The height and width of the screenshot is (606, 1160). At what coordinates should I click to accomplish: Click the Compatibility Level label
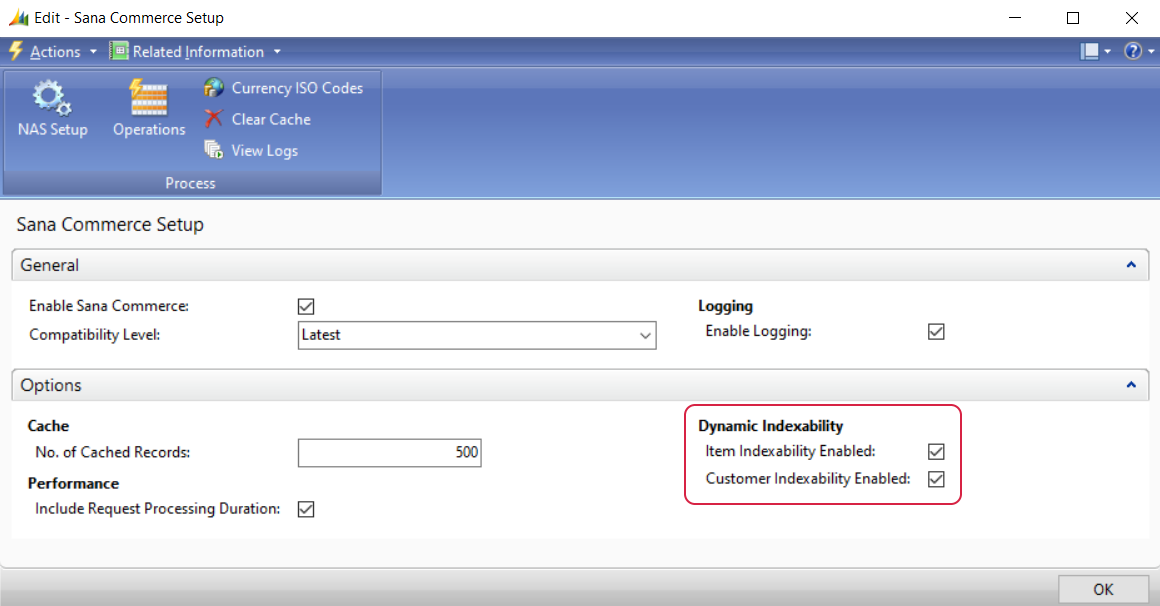(95, 334)
